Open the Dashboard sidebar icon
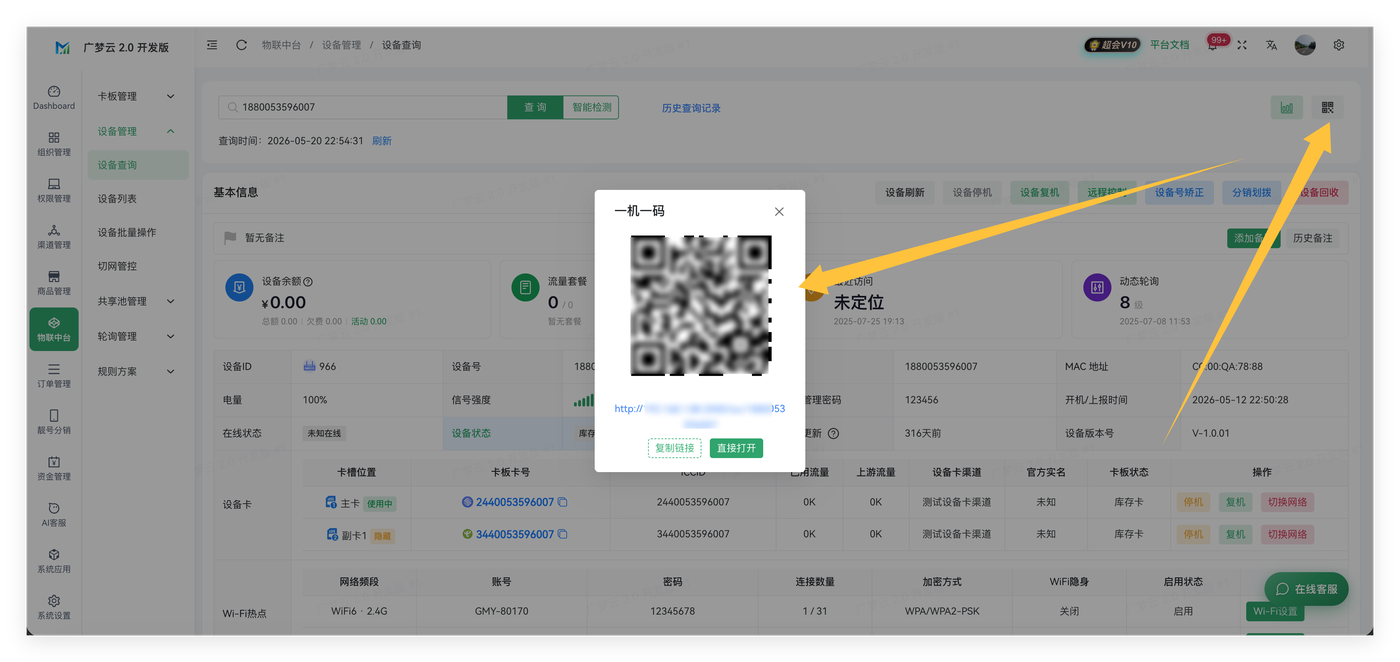Image resolution: width=1400 pixels, height=662 pixels. 54,97
